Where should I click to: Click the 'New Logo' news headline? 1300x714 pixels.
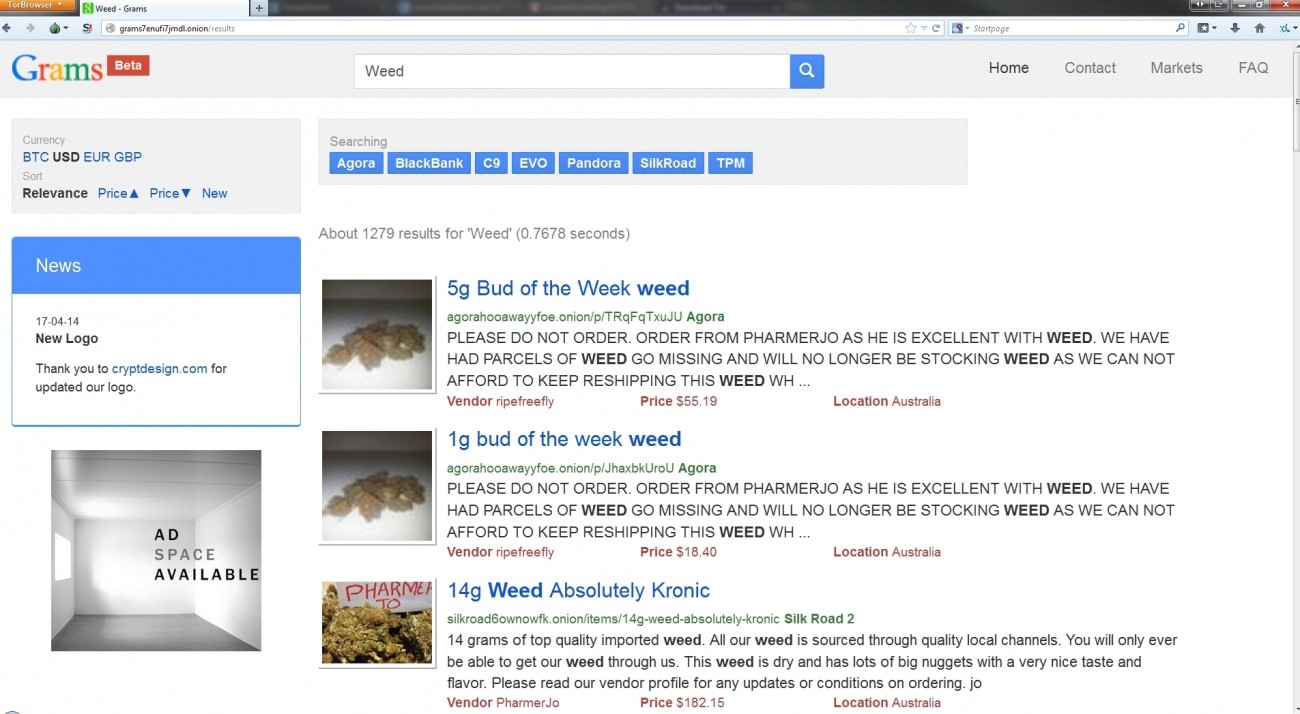[67, 339]
